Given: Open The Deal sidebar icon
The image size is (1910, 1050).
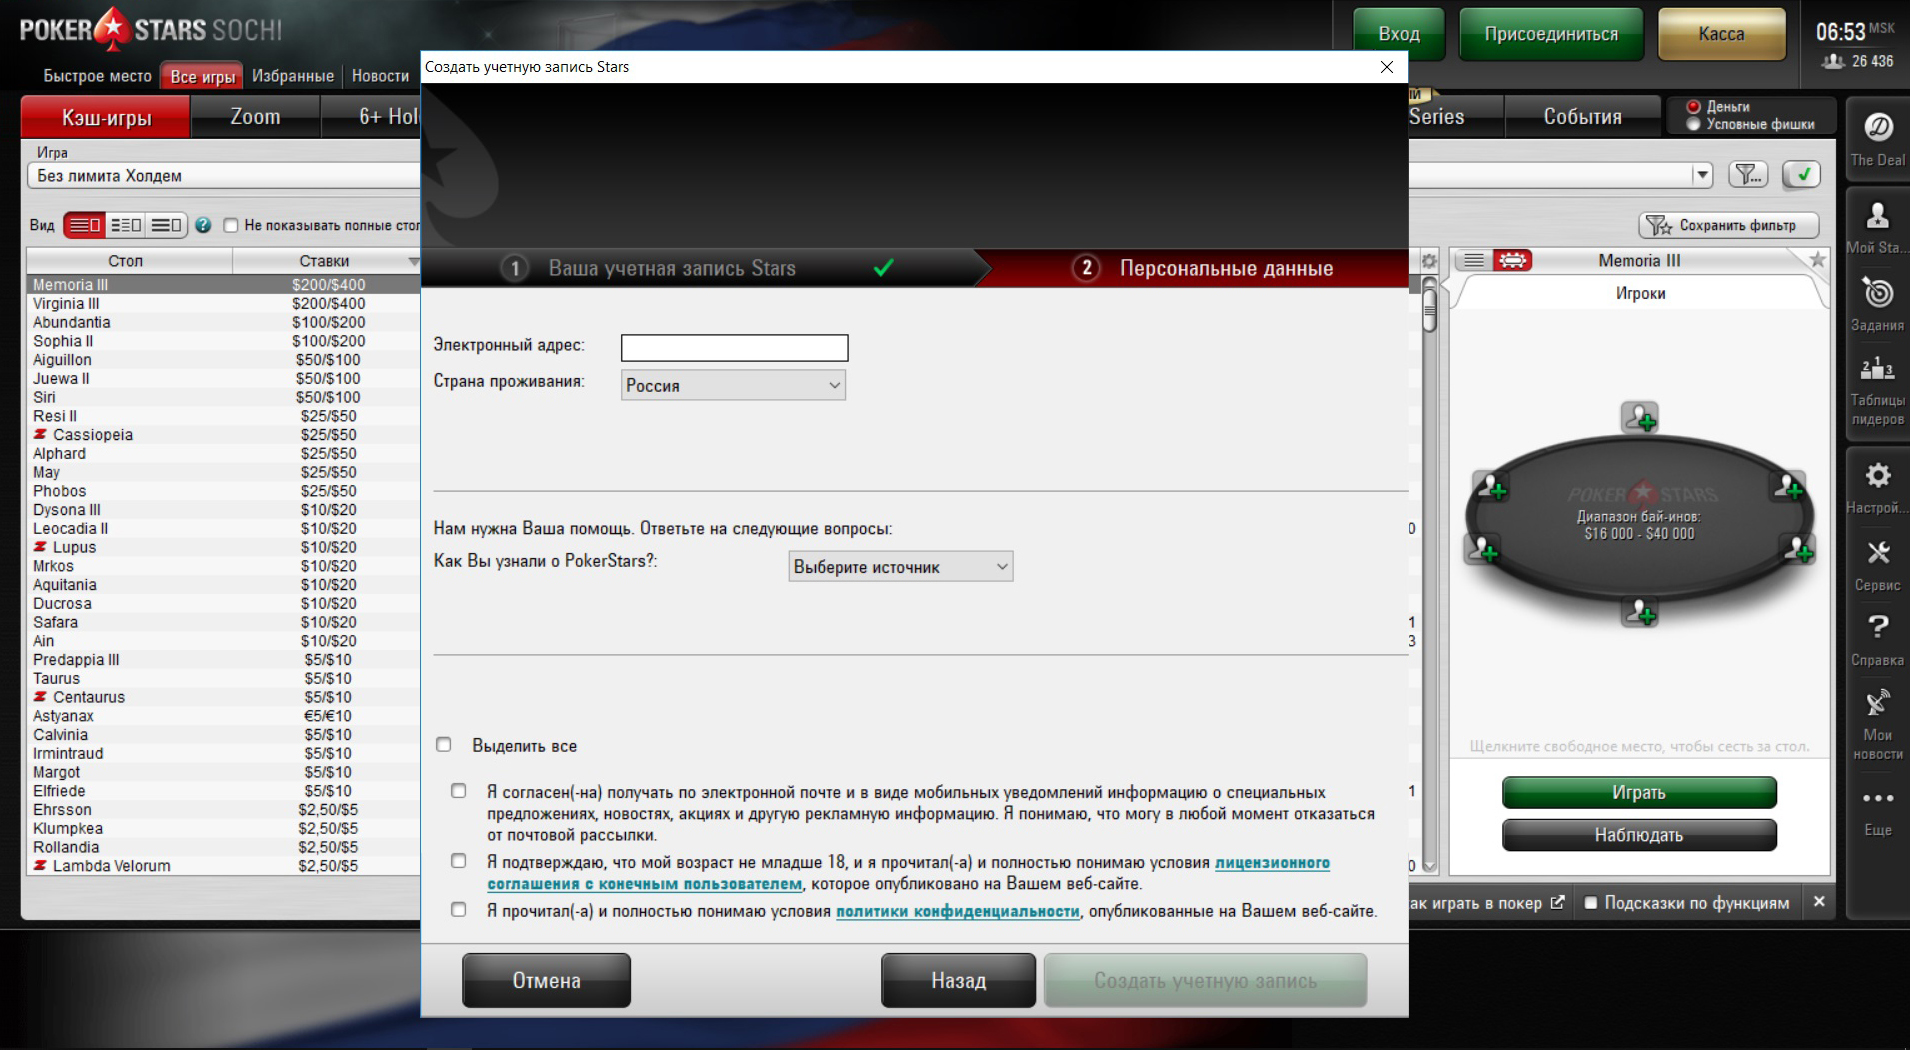Looking at the screenshot, I should (1877, 139).
